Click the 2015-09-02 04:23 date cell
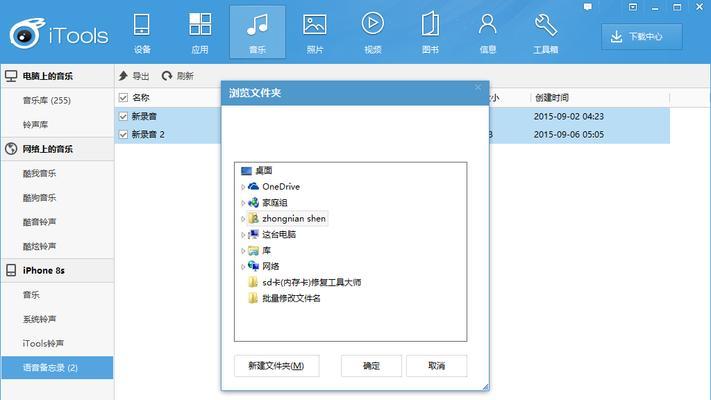Screen dimensions: 711x400 click(x=569, y=117)
